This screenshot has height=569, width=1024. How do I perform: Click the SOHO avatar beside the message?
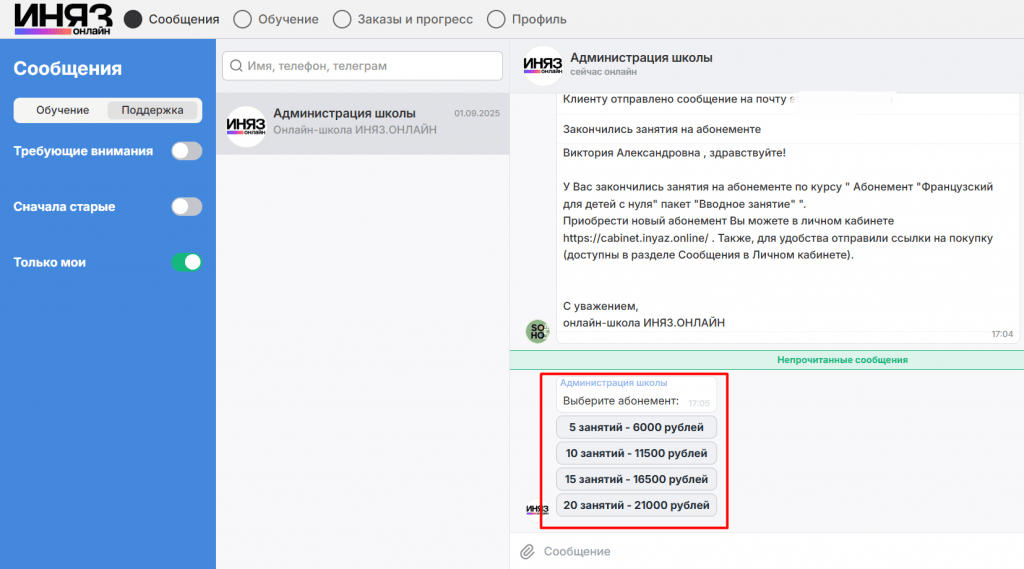(x=538, y=331)
